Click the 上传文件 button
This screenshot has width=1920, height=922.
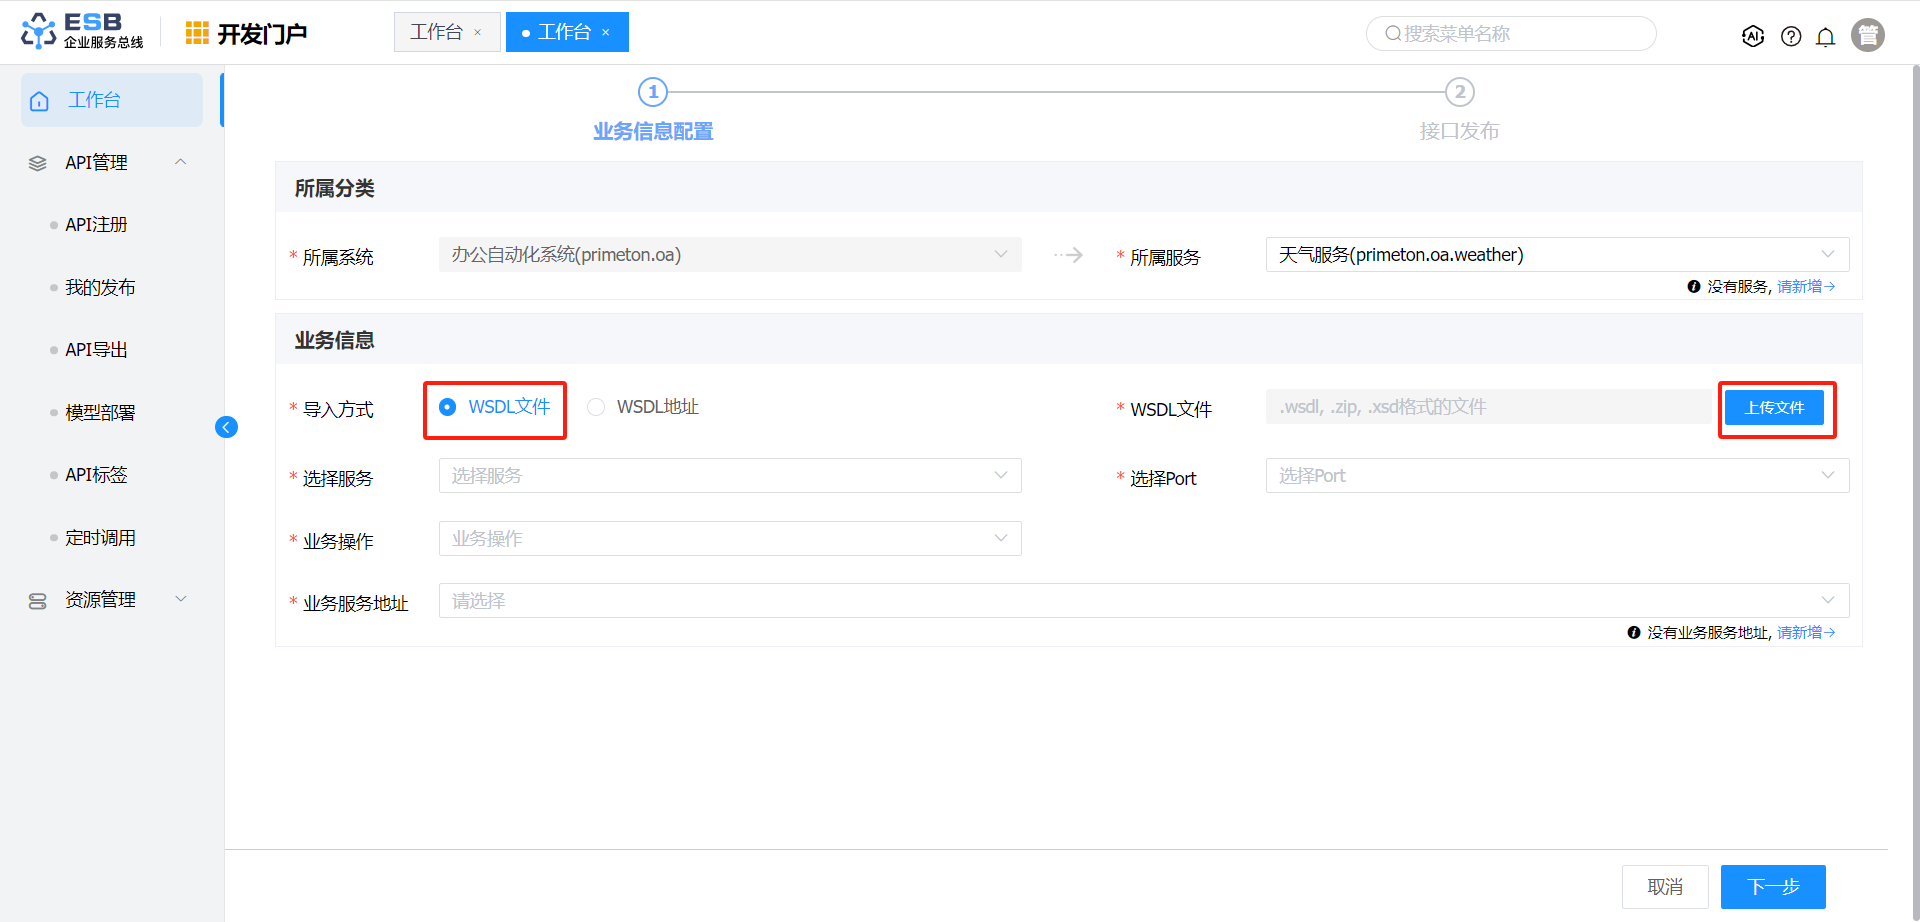point(1774,408)
